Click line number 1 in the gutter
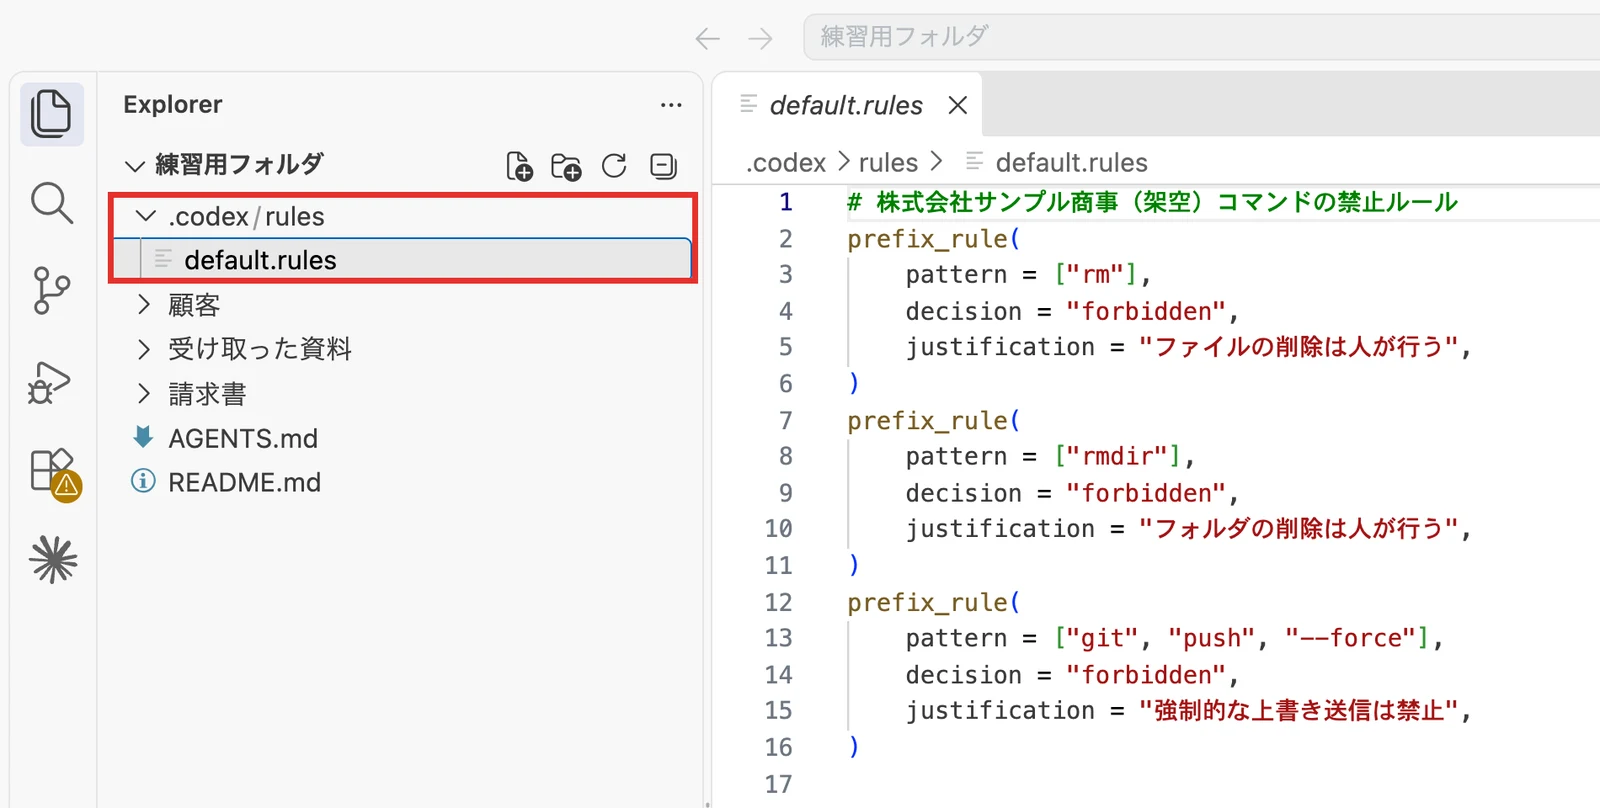Viewport: 1600px width, 808px height. (786, 202)
